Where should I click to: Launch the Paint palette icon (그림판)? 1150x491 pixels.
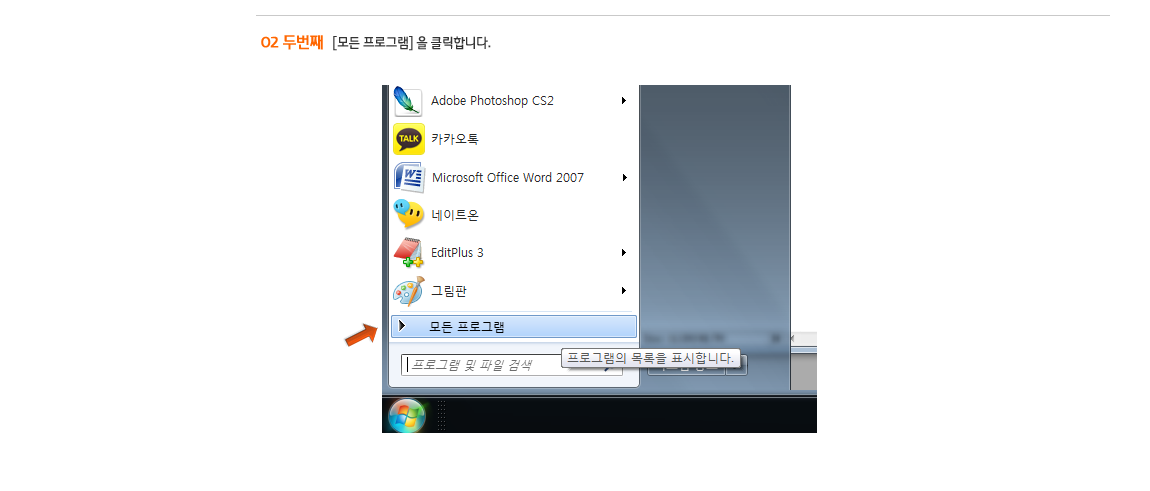[x=409, y=291]
